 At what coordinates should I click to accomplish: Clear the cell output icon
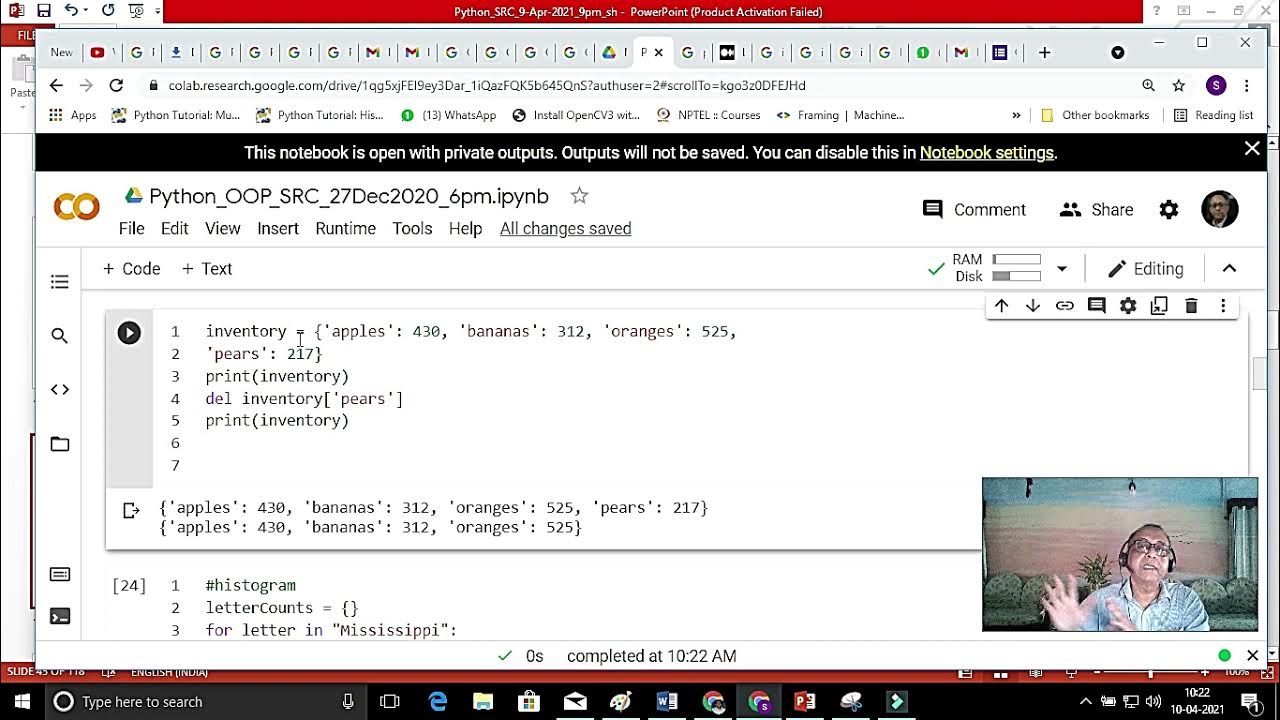point(131,511)
